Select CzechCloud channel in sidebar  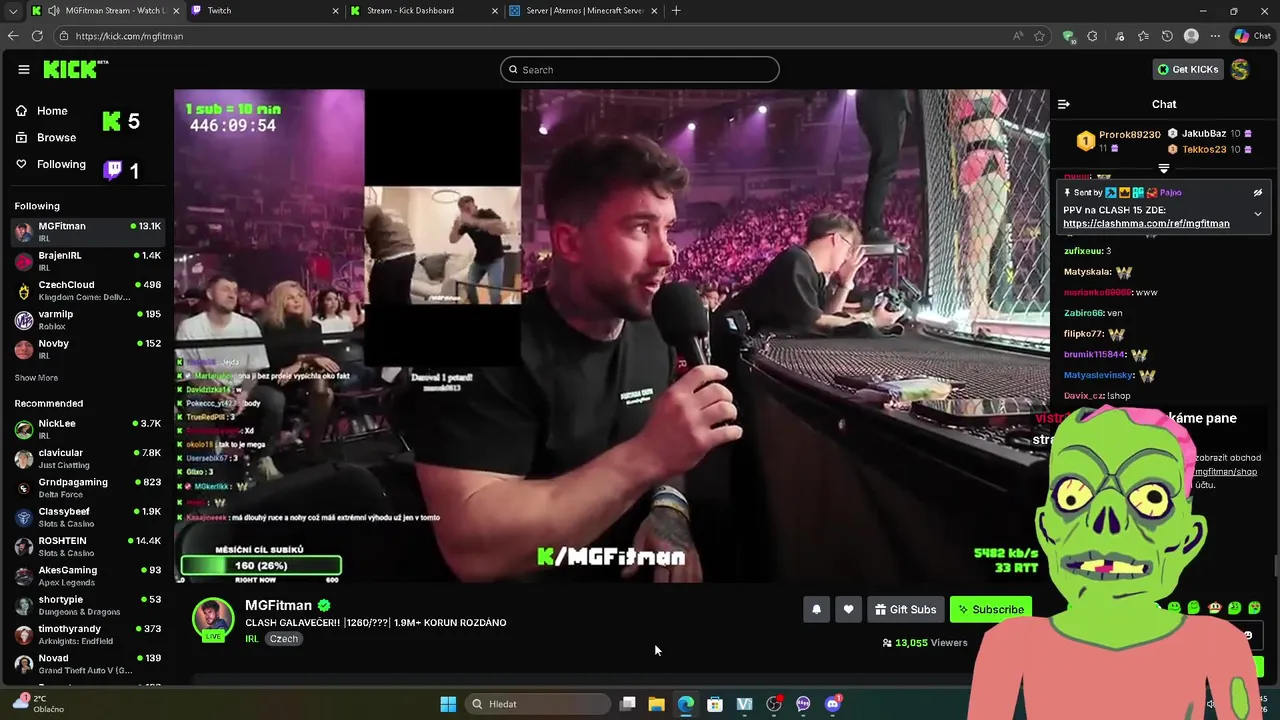88,290
